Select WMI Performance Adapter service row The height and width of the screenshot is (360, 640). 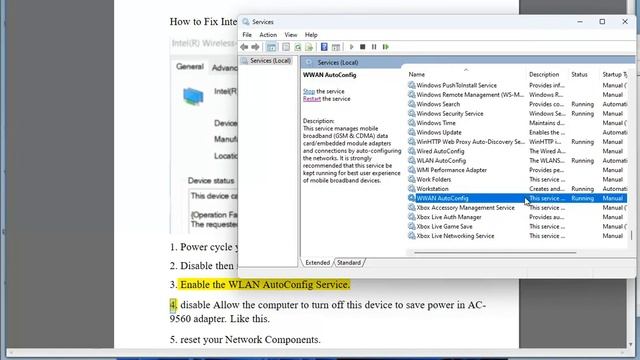tap(517, 170)
